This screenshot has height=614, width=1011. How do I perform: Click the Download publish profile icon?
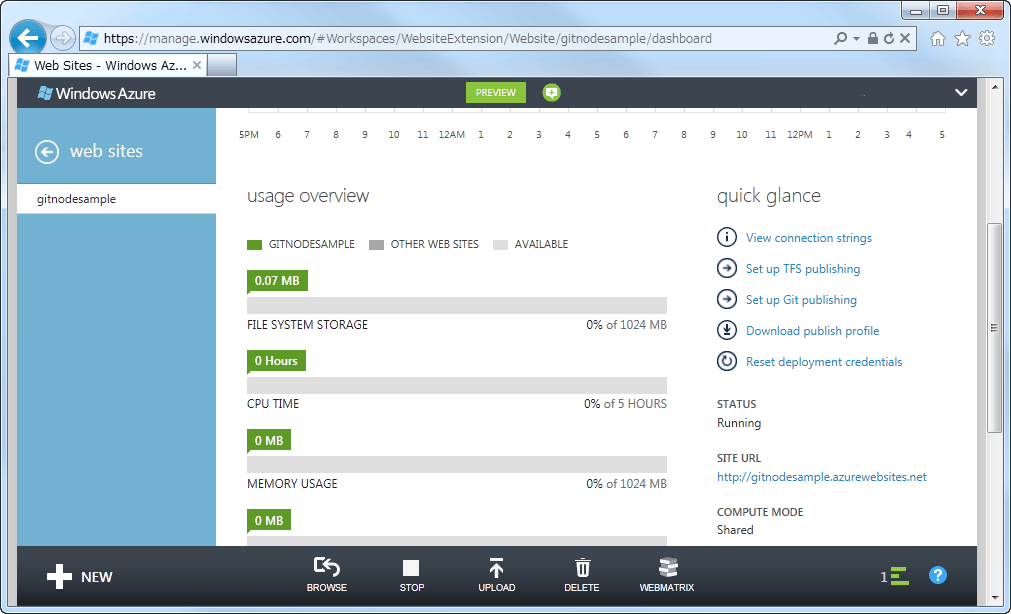click(727, 330)
